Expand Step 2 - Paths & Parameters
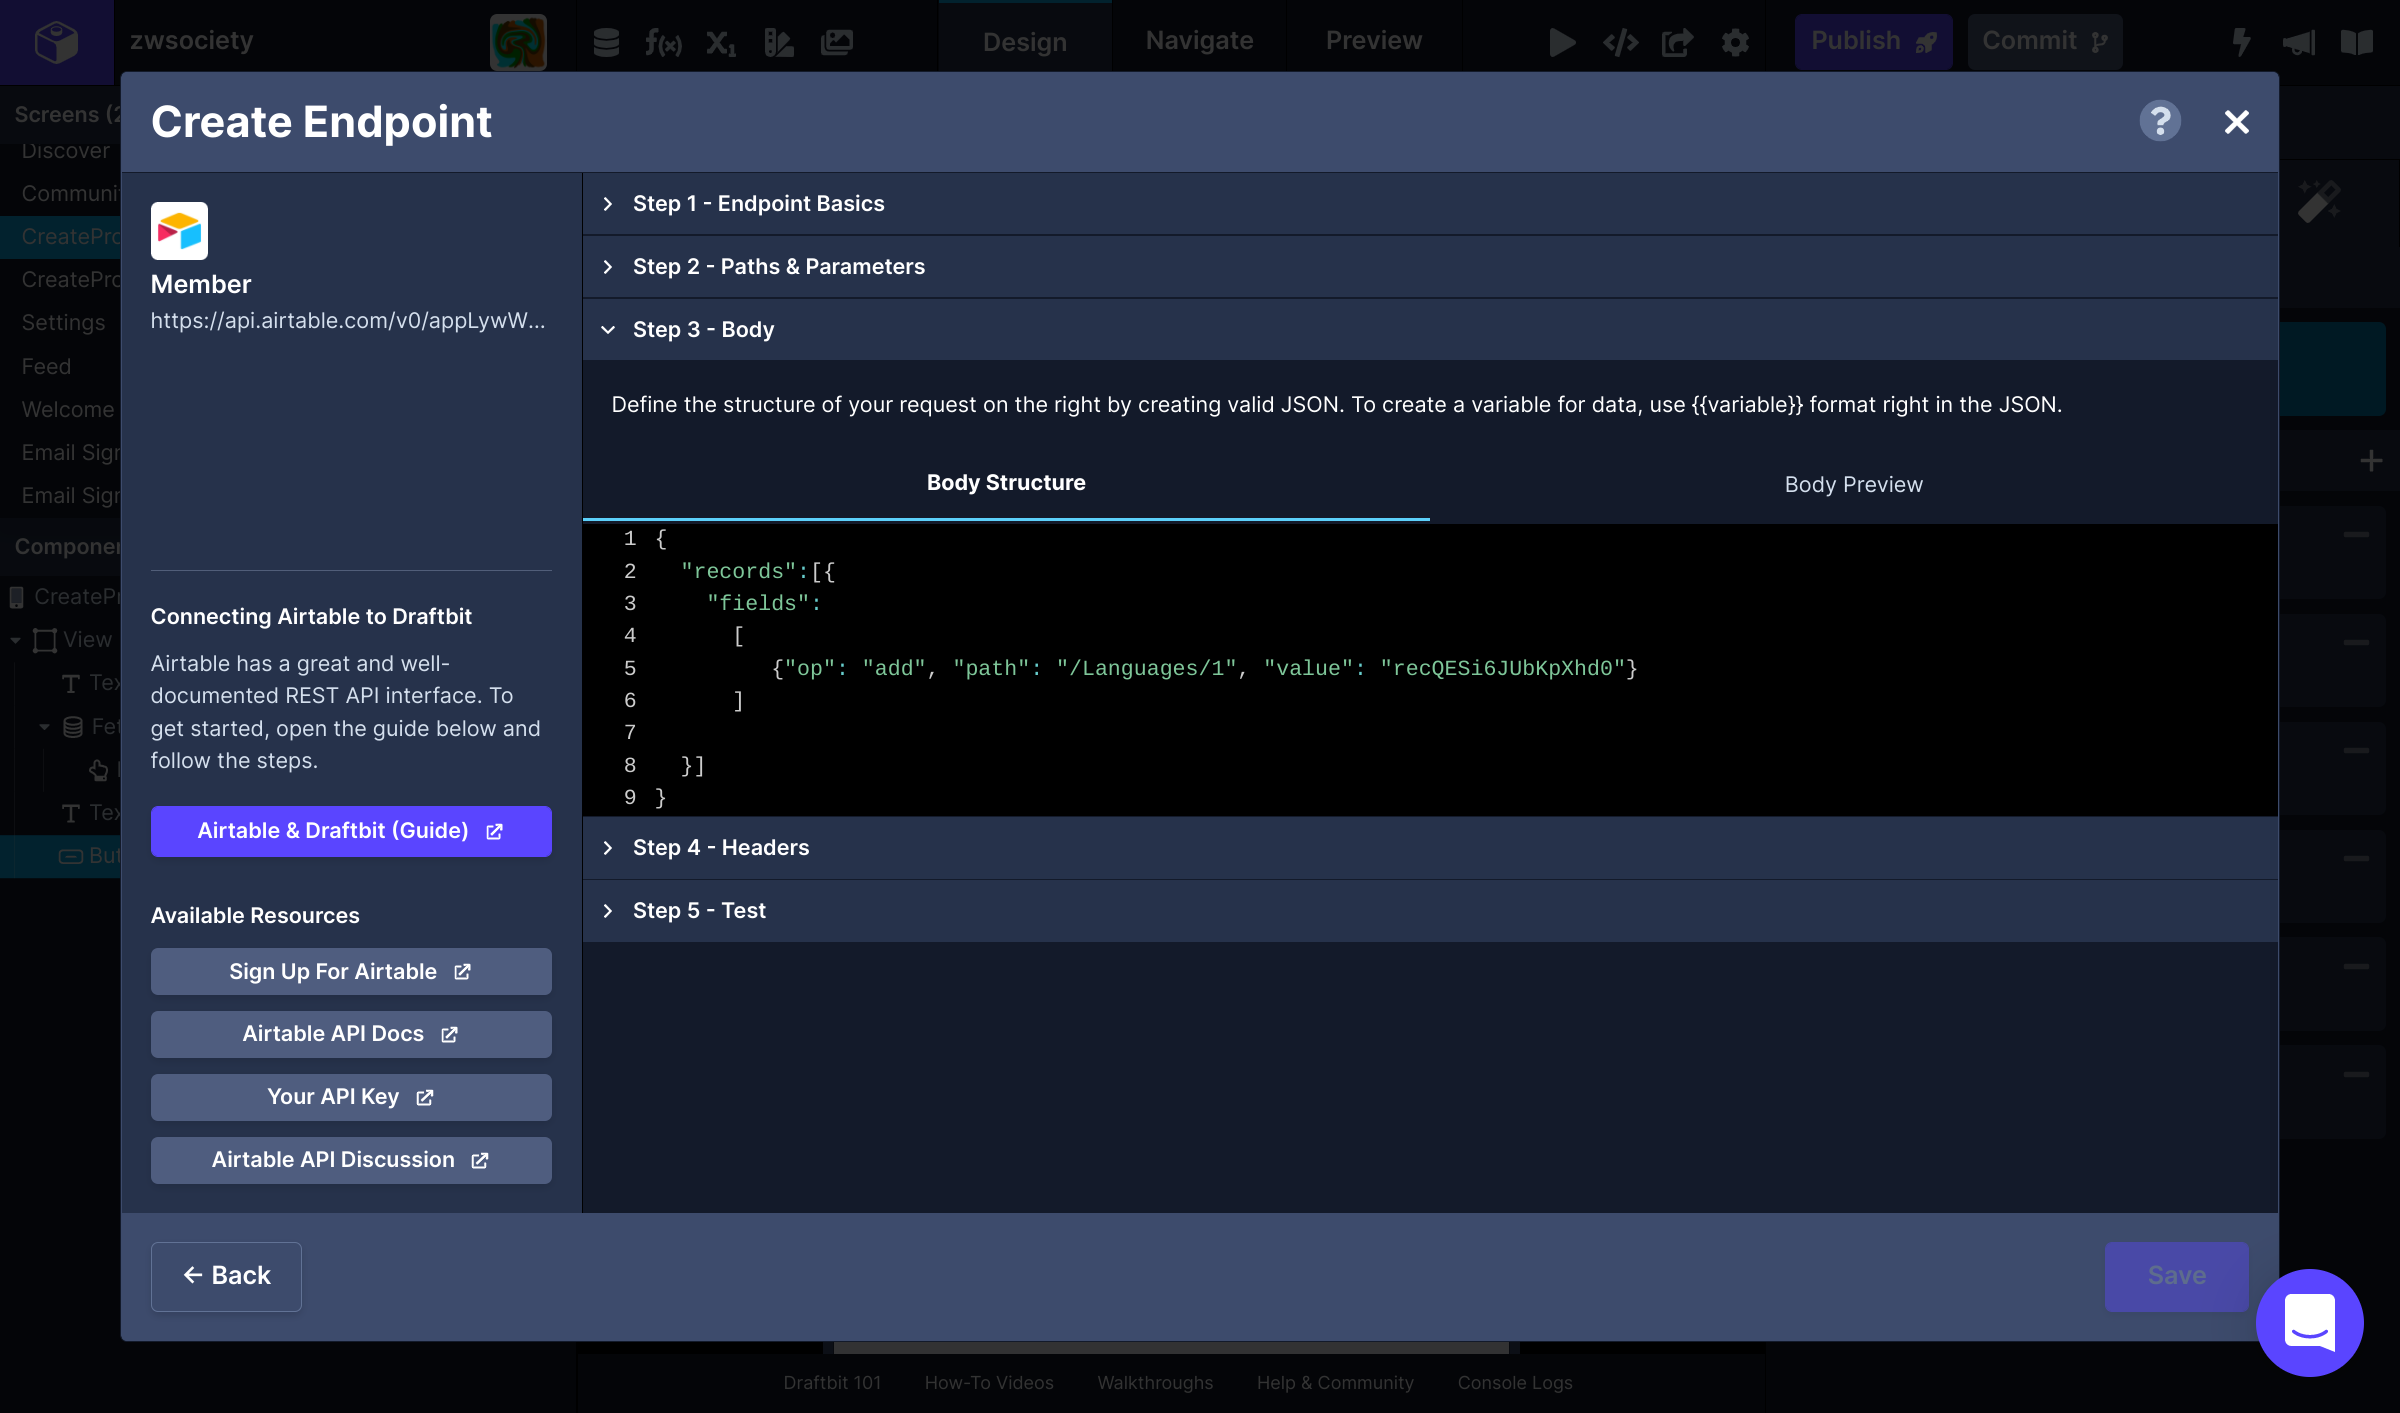This screenshot has width=2400, height=1413. pos(1430,267)
